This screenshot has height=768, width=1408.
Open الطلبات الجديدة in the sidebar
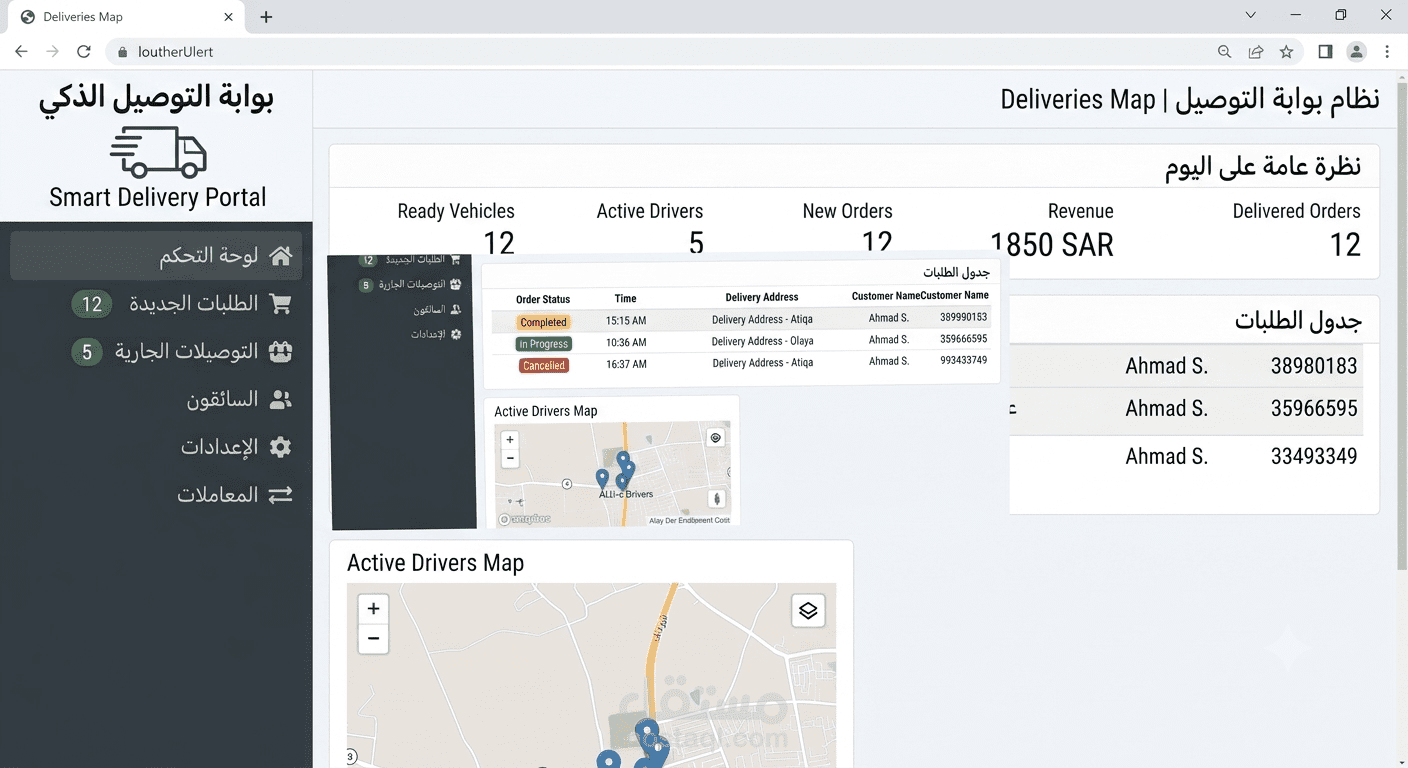tap(156, 304)
